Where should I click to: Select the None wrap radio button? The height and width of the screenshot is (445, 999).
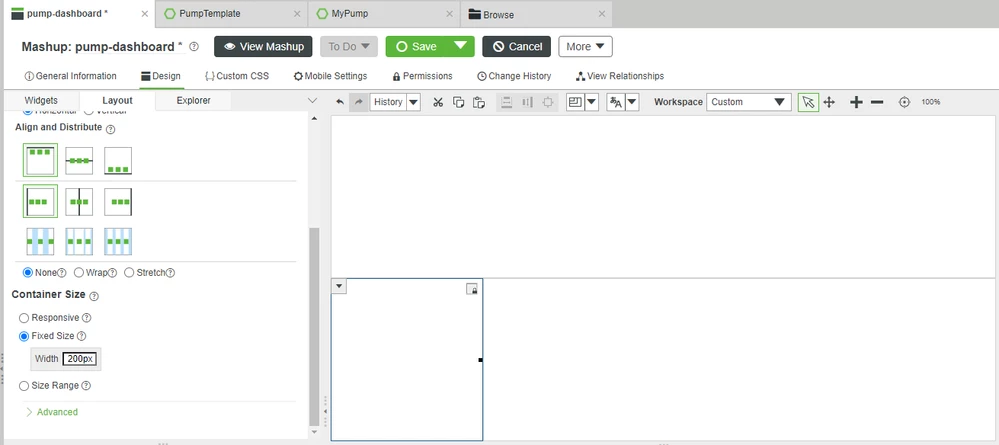[27, 272]
